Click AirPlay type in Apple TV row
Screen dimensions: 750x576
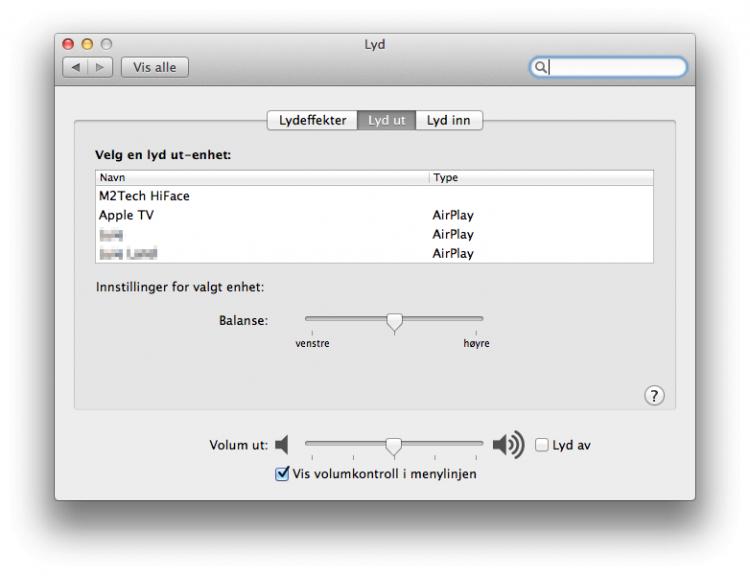(x=452, y=215)
